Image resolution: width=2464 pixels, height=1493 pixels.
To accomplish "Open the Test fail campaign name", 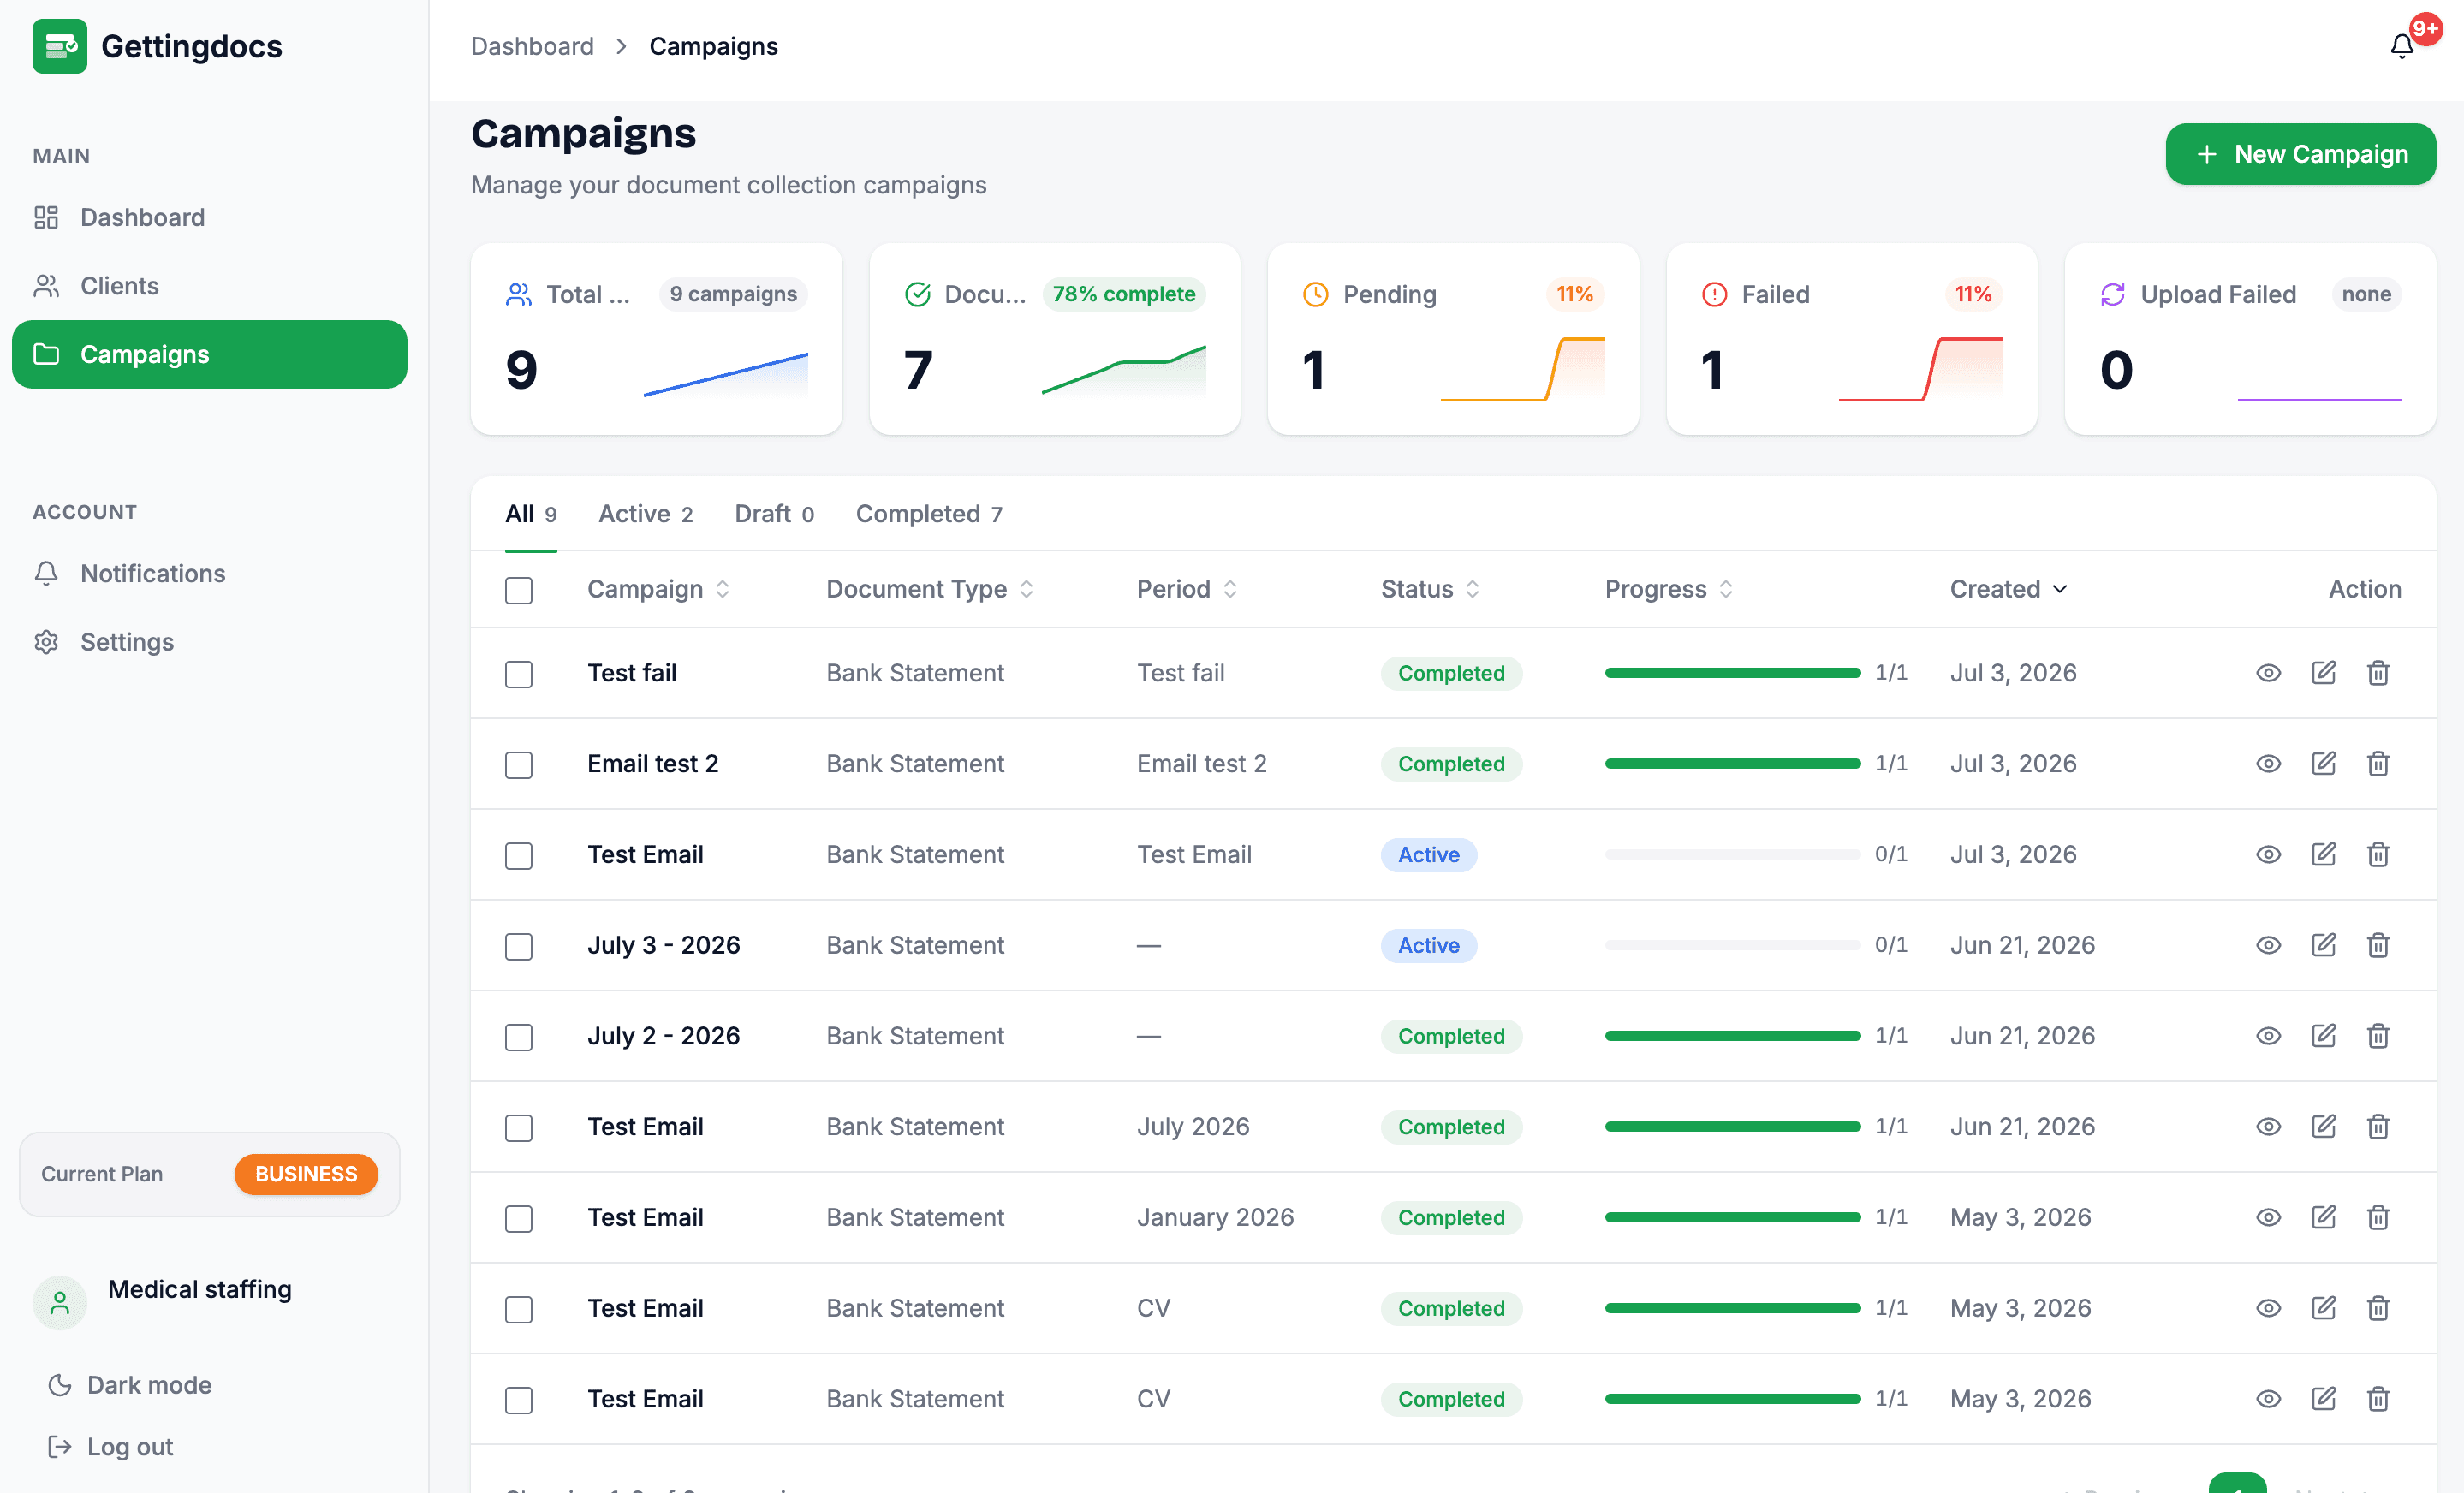I will click(632, 673).
